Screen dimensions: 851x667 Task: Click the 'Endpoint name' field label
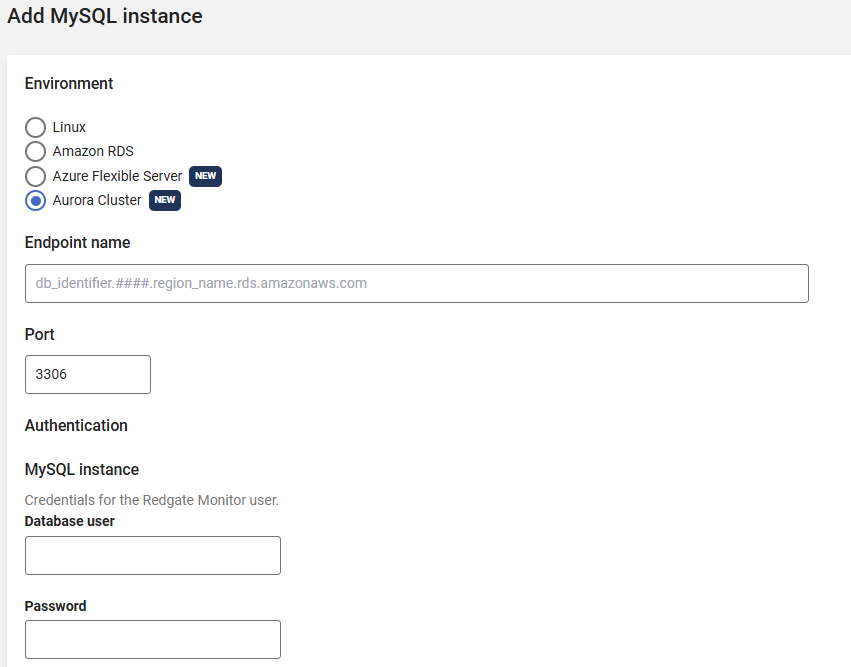coord(77,242)
